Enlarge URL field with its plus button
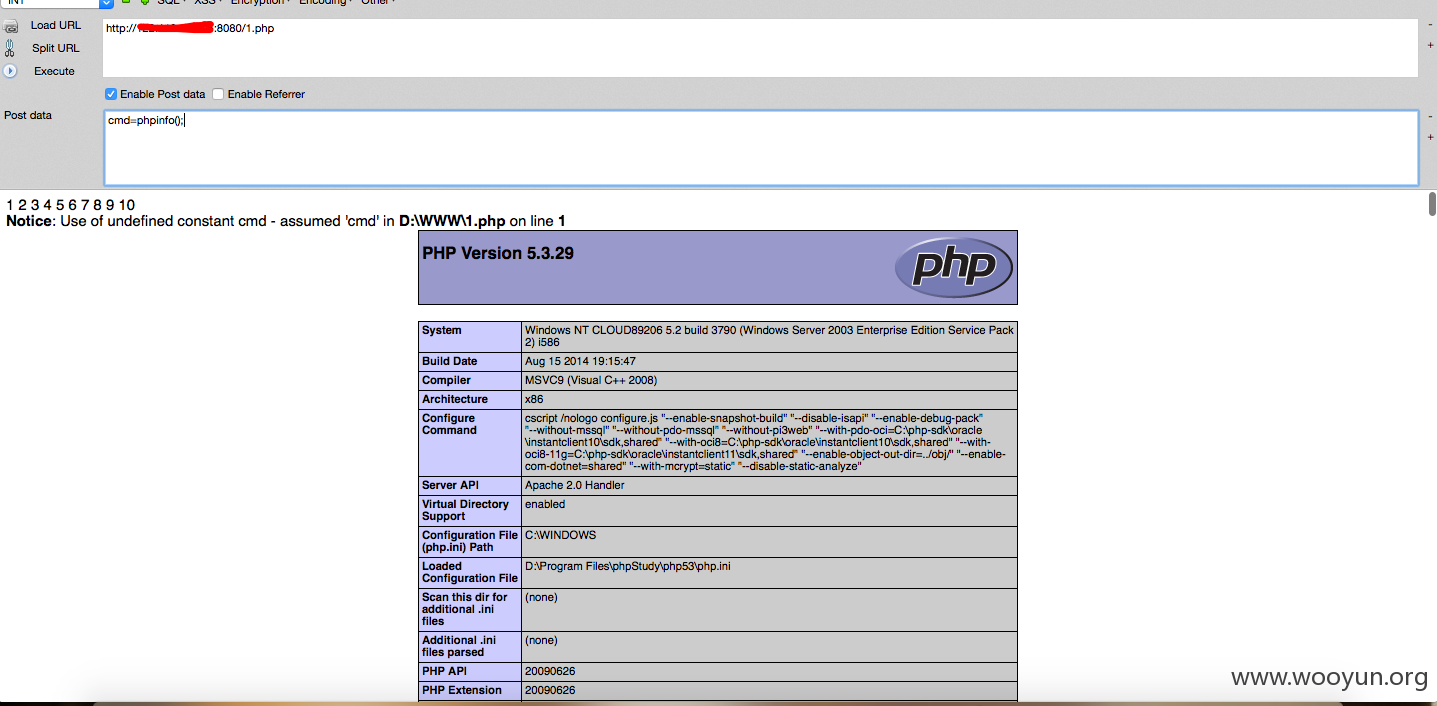The image size is (1437, 706). click(1430, 45)
